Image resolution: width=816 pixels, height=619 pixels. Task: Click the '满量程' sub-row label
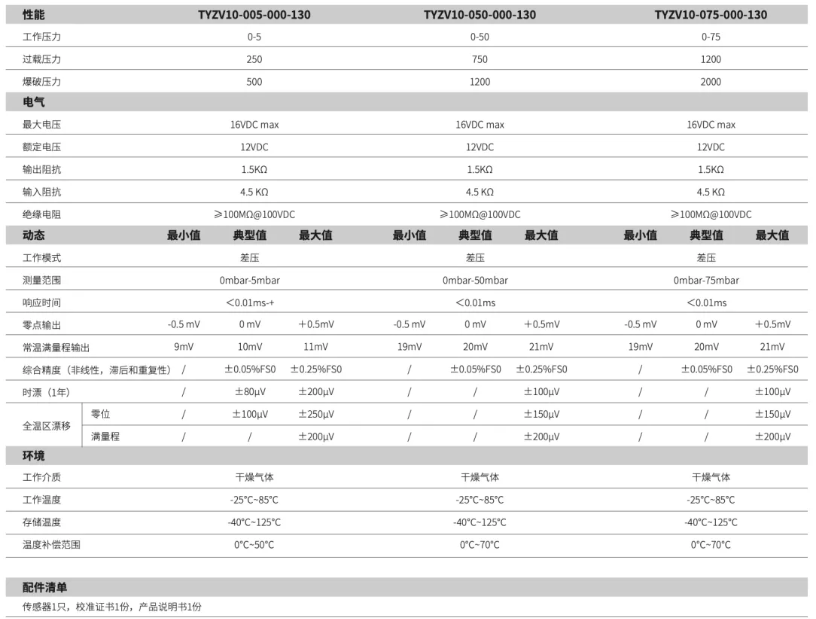coord(105,436)
